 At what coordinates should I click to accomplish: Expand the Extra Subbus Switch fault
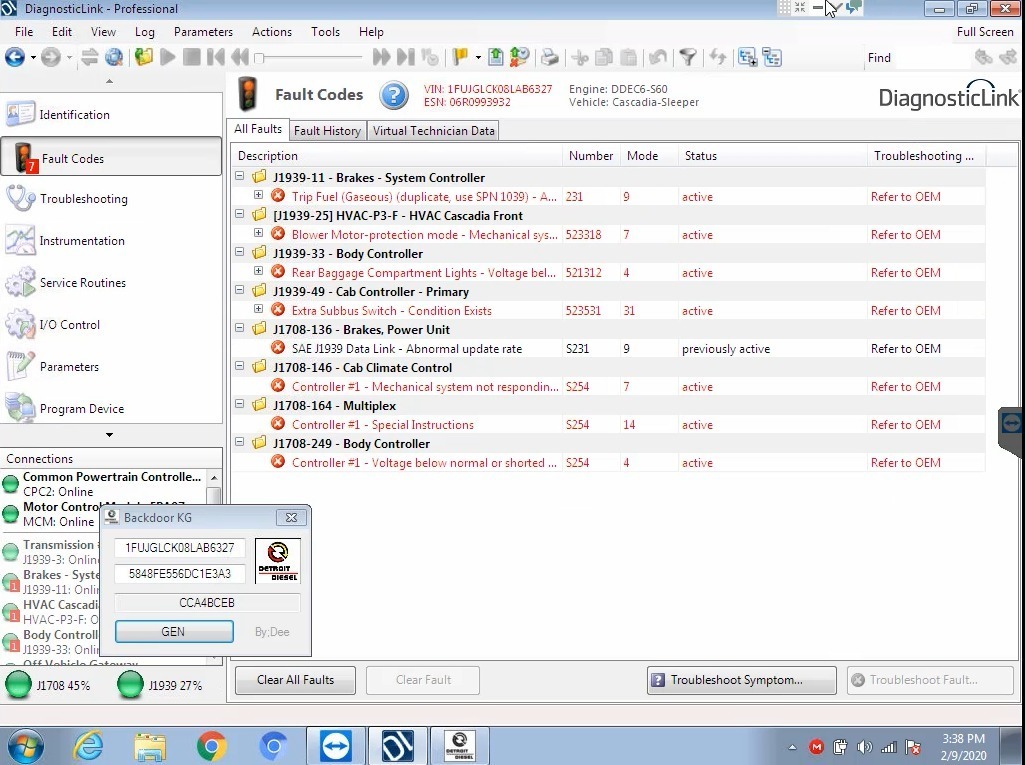[x=258, y=309]
